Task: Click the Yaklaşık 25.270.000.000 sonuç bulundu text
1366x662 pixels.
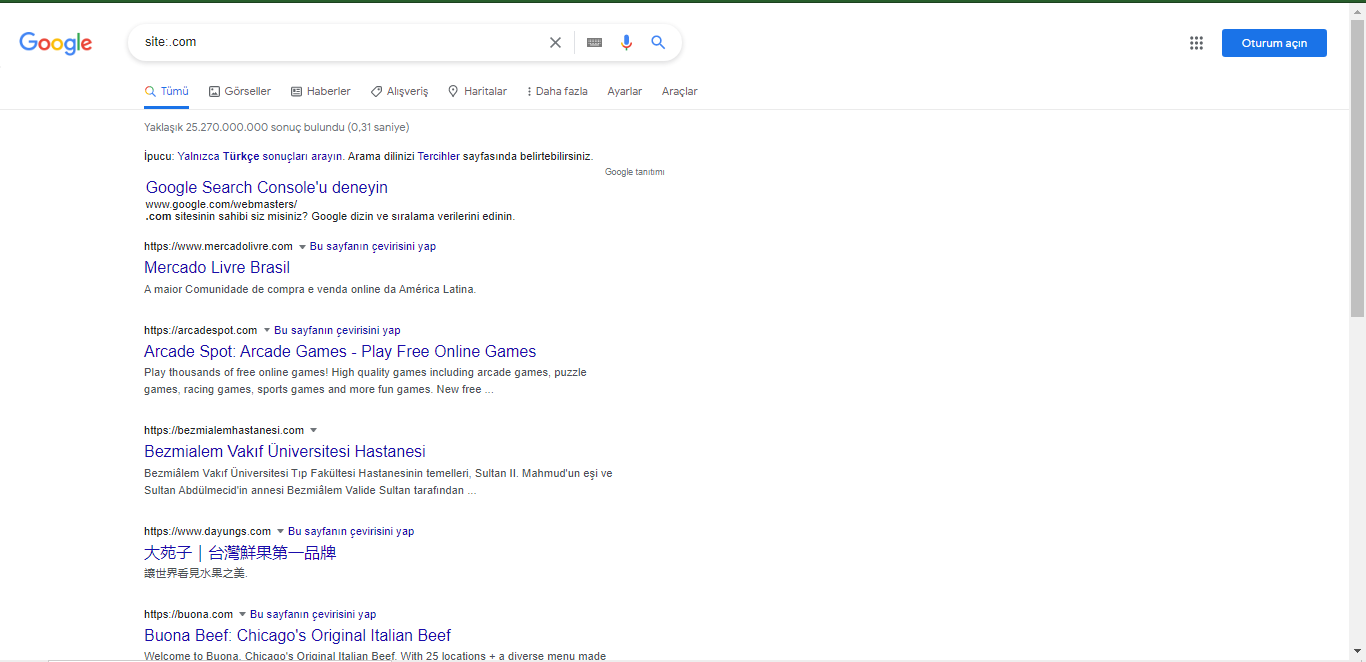Action: coord(277,127)
